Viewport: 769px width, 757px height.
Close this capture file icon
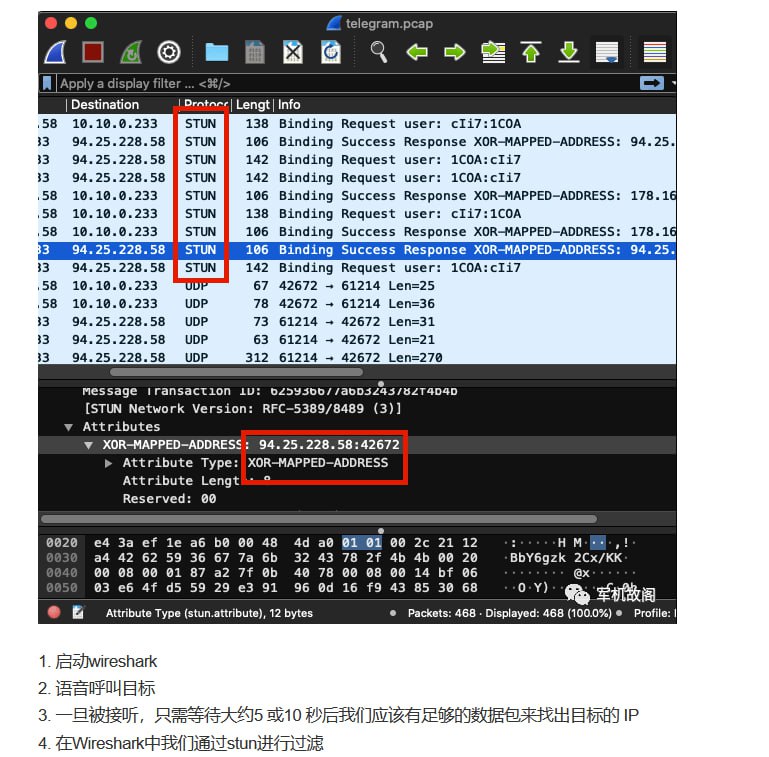293,52
